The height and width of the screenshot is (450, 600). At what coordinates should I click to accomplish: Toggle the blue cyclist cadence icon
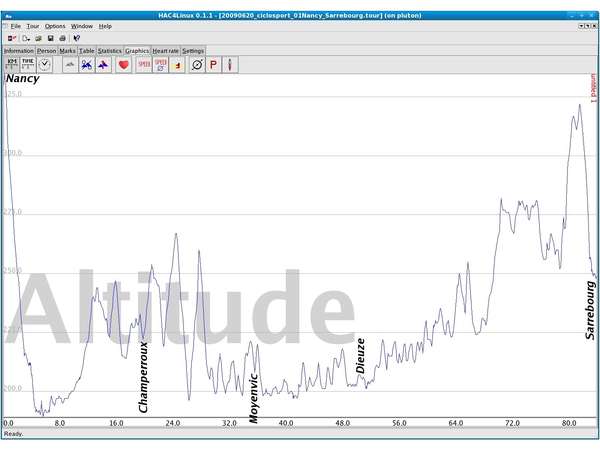coord(87,64)
